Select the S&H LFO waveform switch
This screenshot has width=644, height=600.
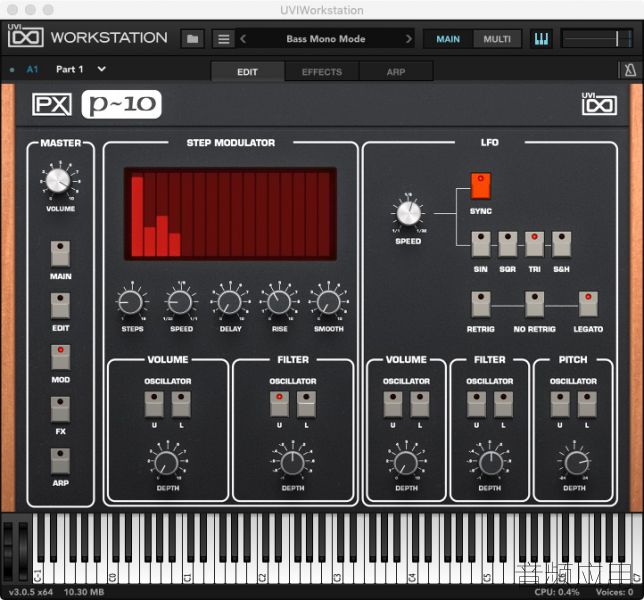561,244
